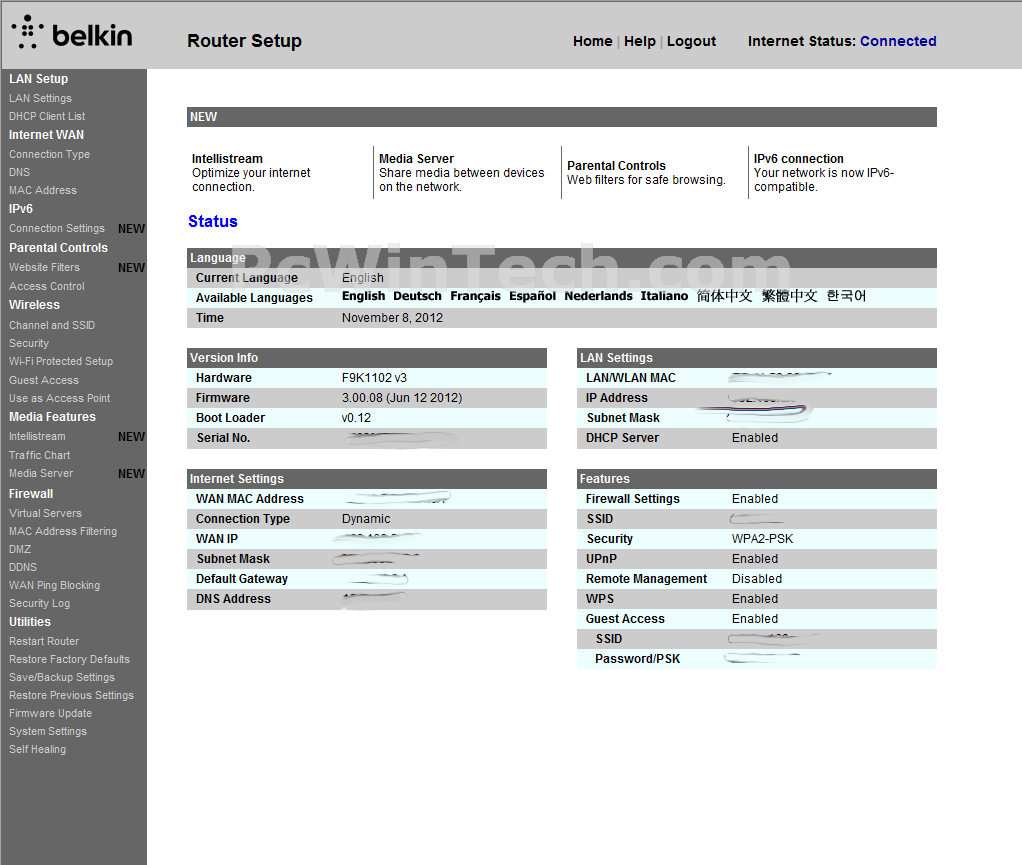Open IPv6 Connection Settings
The width and height of the screenshot is (1022, 865).
[57, 228]
